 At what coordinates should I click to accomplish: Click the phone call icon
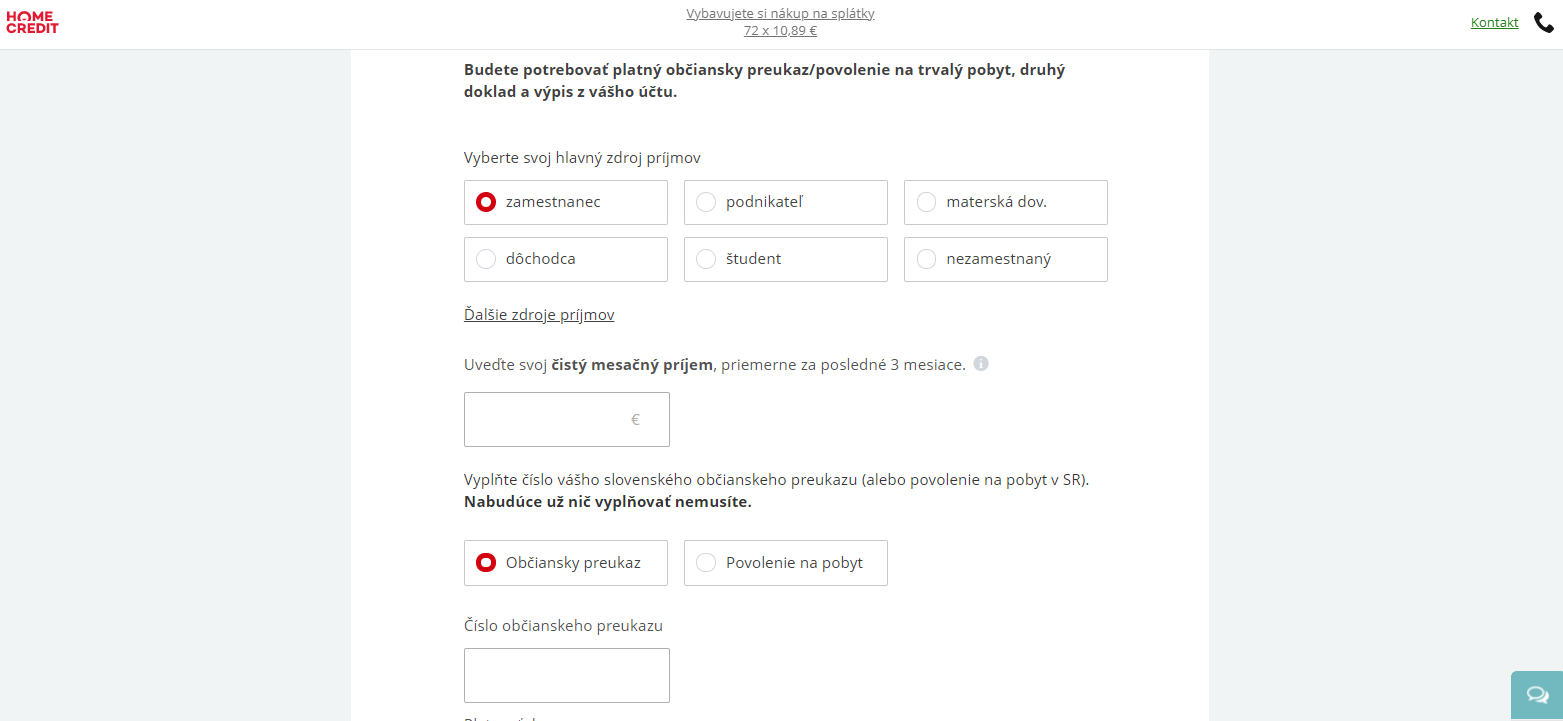coord(1543,22)
